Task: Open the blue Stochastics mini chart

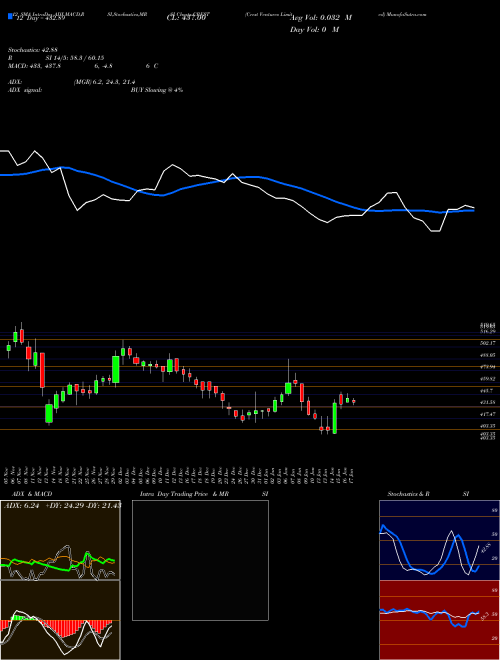Action: 439,540
